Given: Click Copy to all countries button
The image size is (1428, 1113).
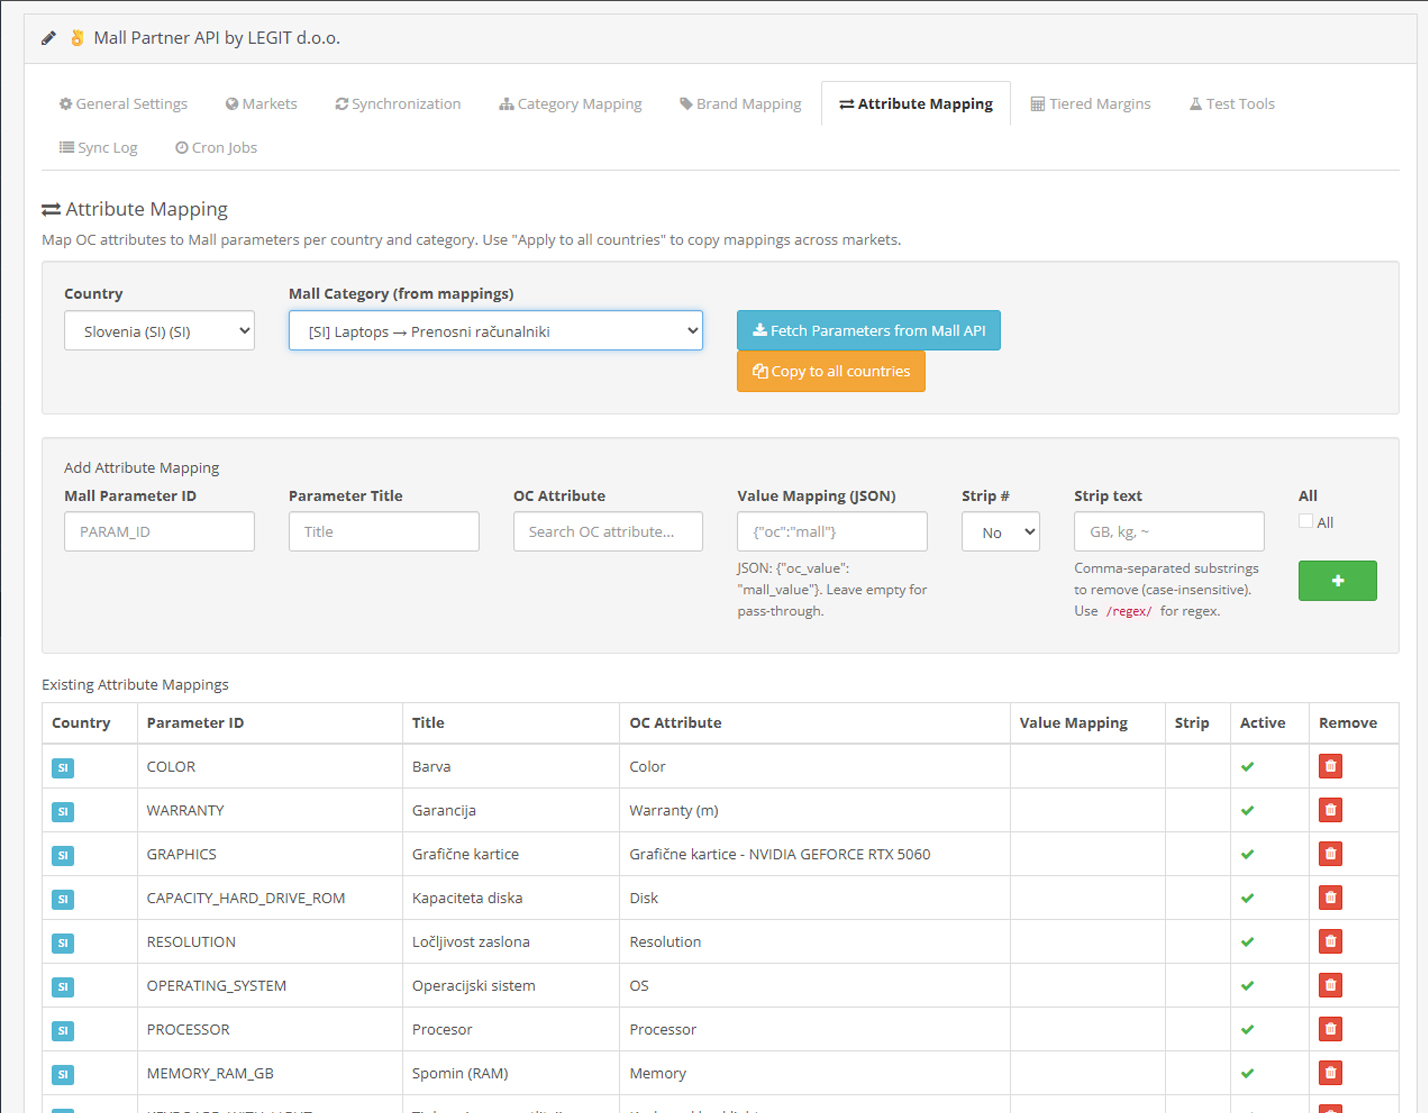Looking at the screenshot, I should [831, 371].
